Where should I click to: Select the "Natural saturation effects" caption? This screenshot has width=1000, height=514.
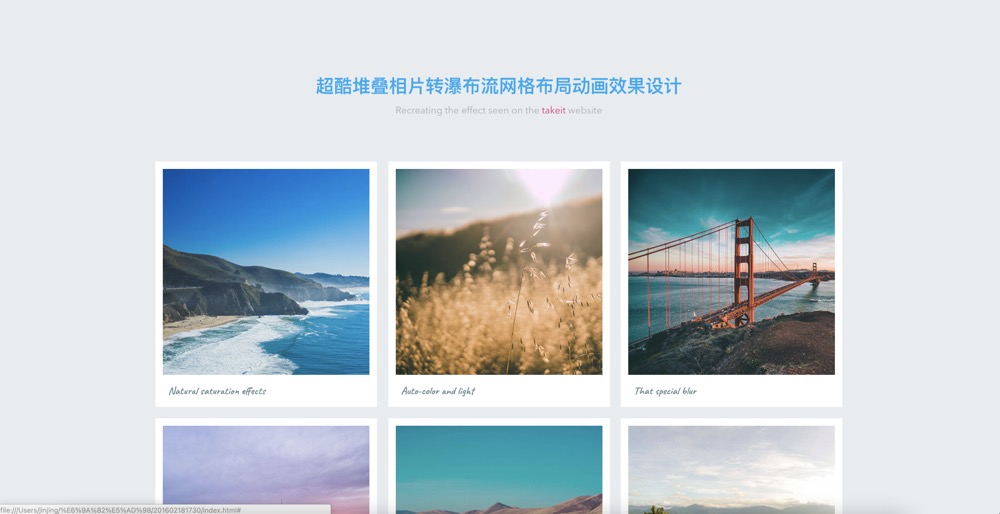(x=217, y=391)
